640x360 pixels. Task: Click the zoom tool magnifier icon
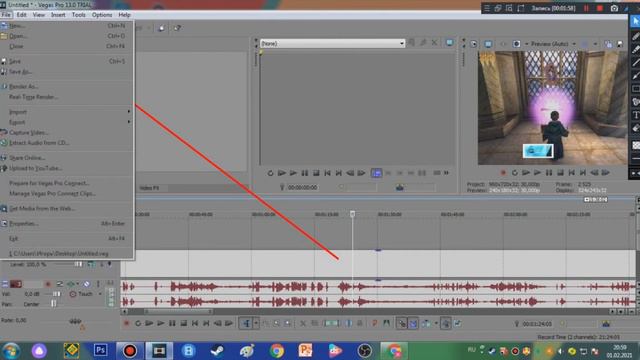pyautogui.click(x=277, y=324)
